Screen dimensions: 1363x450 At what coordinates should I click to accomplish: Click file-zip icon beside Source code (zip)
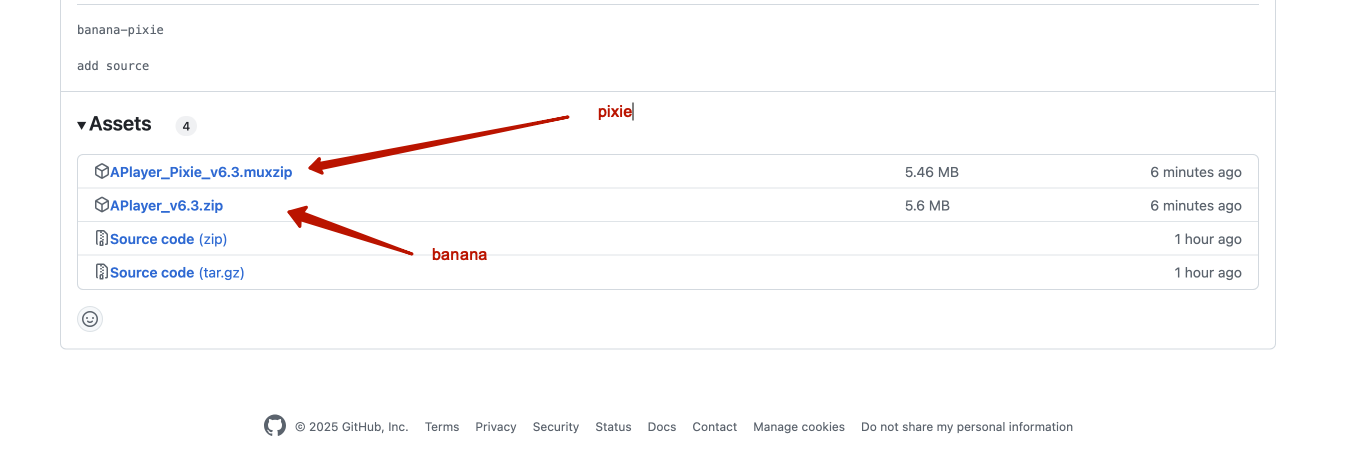101,239
